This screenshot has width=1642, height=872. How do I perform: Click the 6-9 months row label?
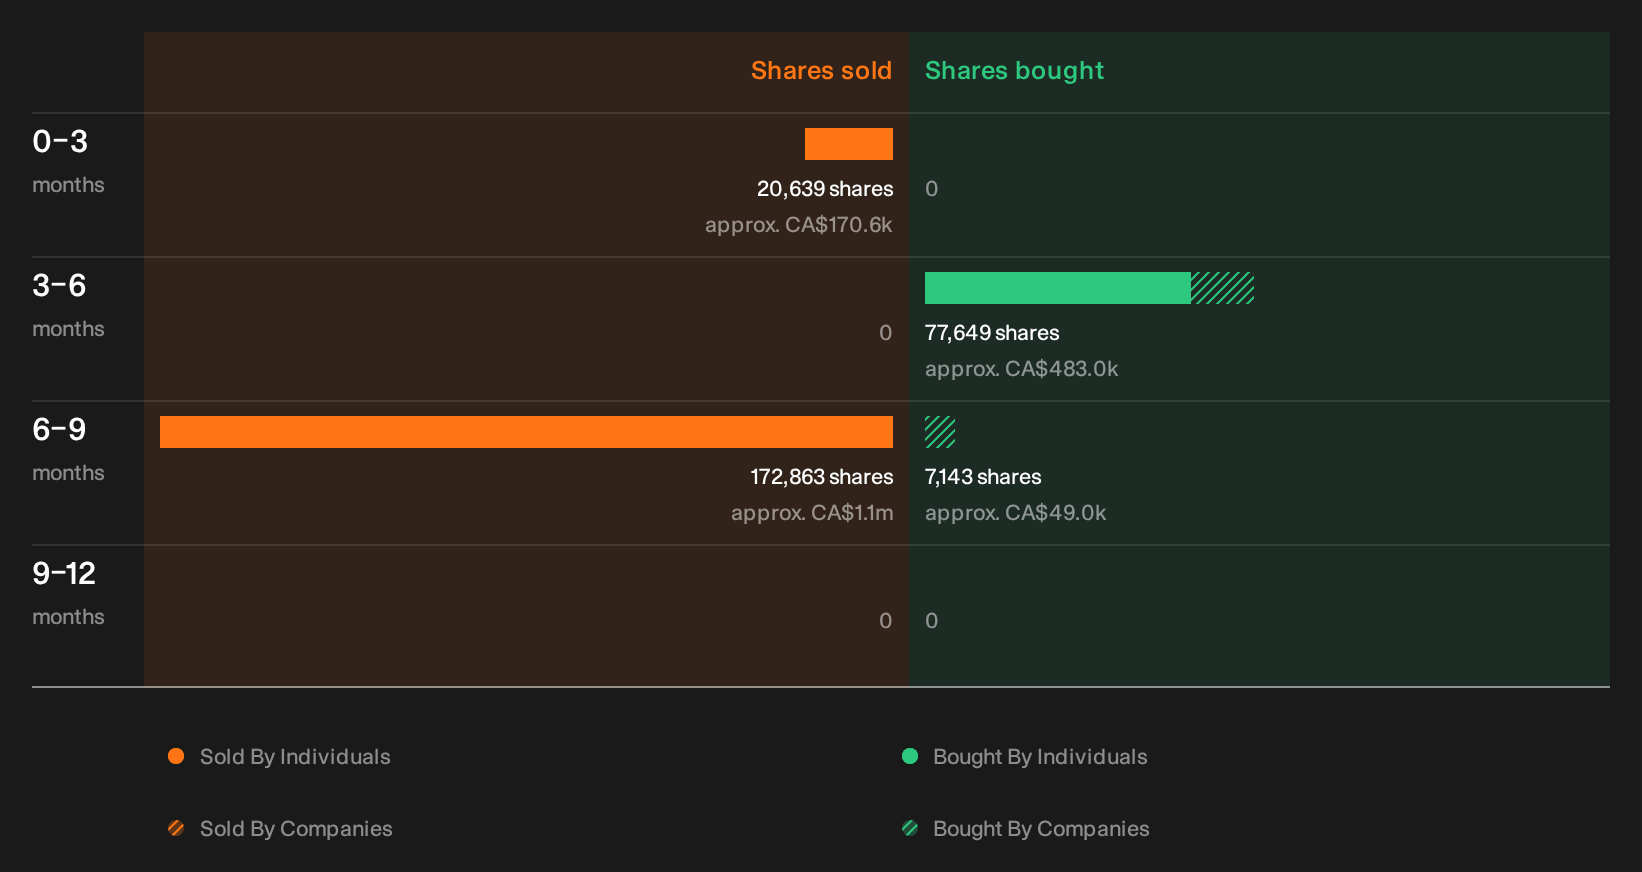coord(68,449)
